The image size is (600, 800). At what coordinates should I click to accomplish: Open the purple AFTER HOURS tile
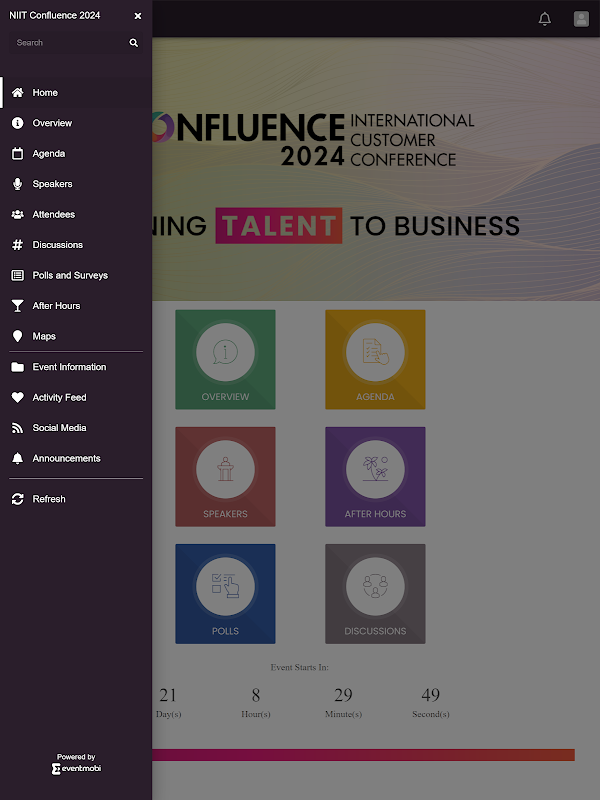pos(375,477)
